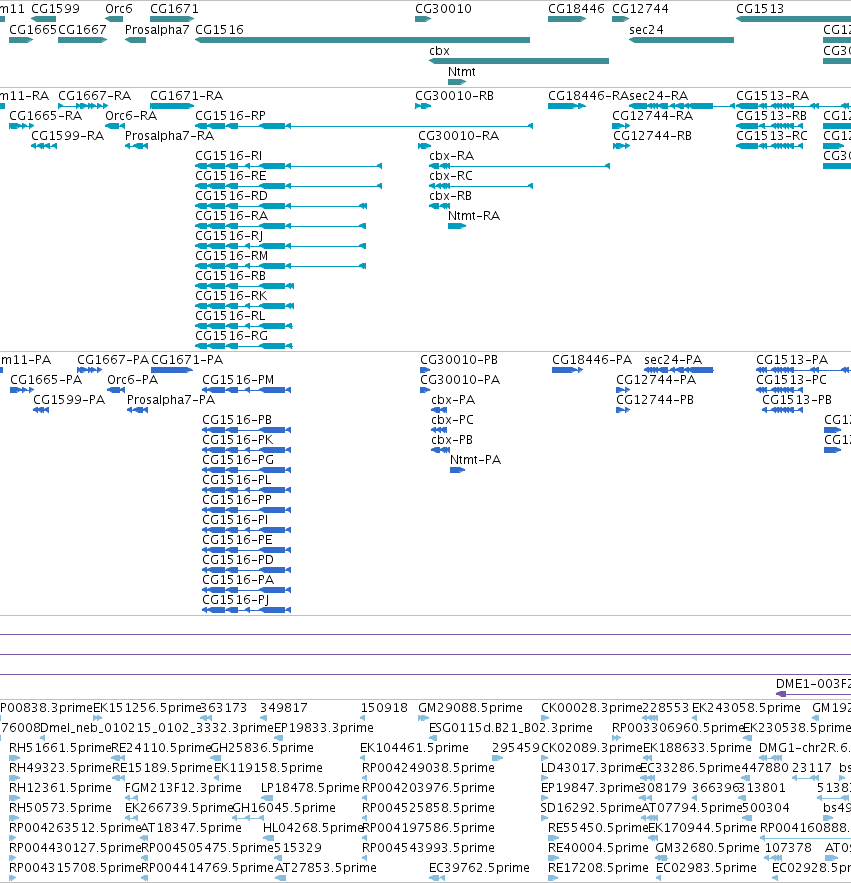Pick the CG1516-RD transcript
The height and width of the screenshot is (883, 851).
(x=281, y=206)
